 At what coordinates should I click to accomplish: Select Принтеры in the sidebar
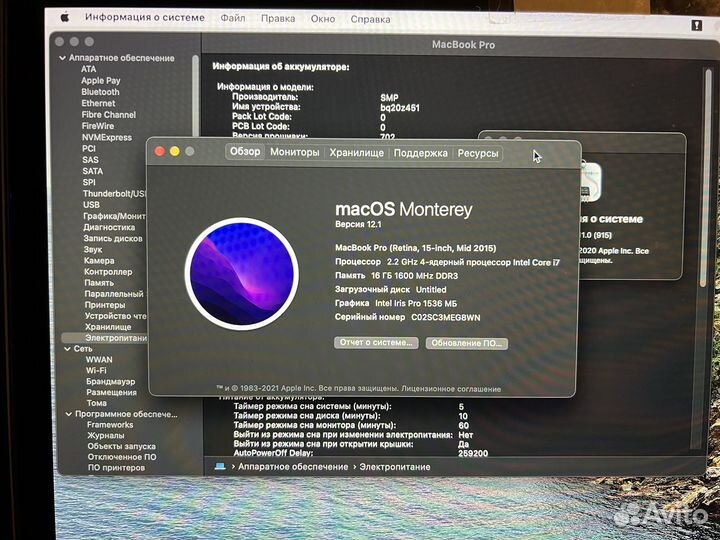click(105, 305)
